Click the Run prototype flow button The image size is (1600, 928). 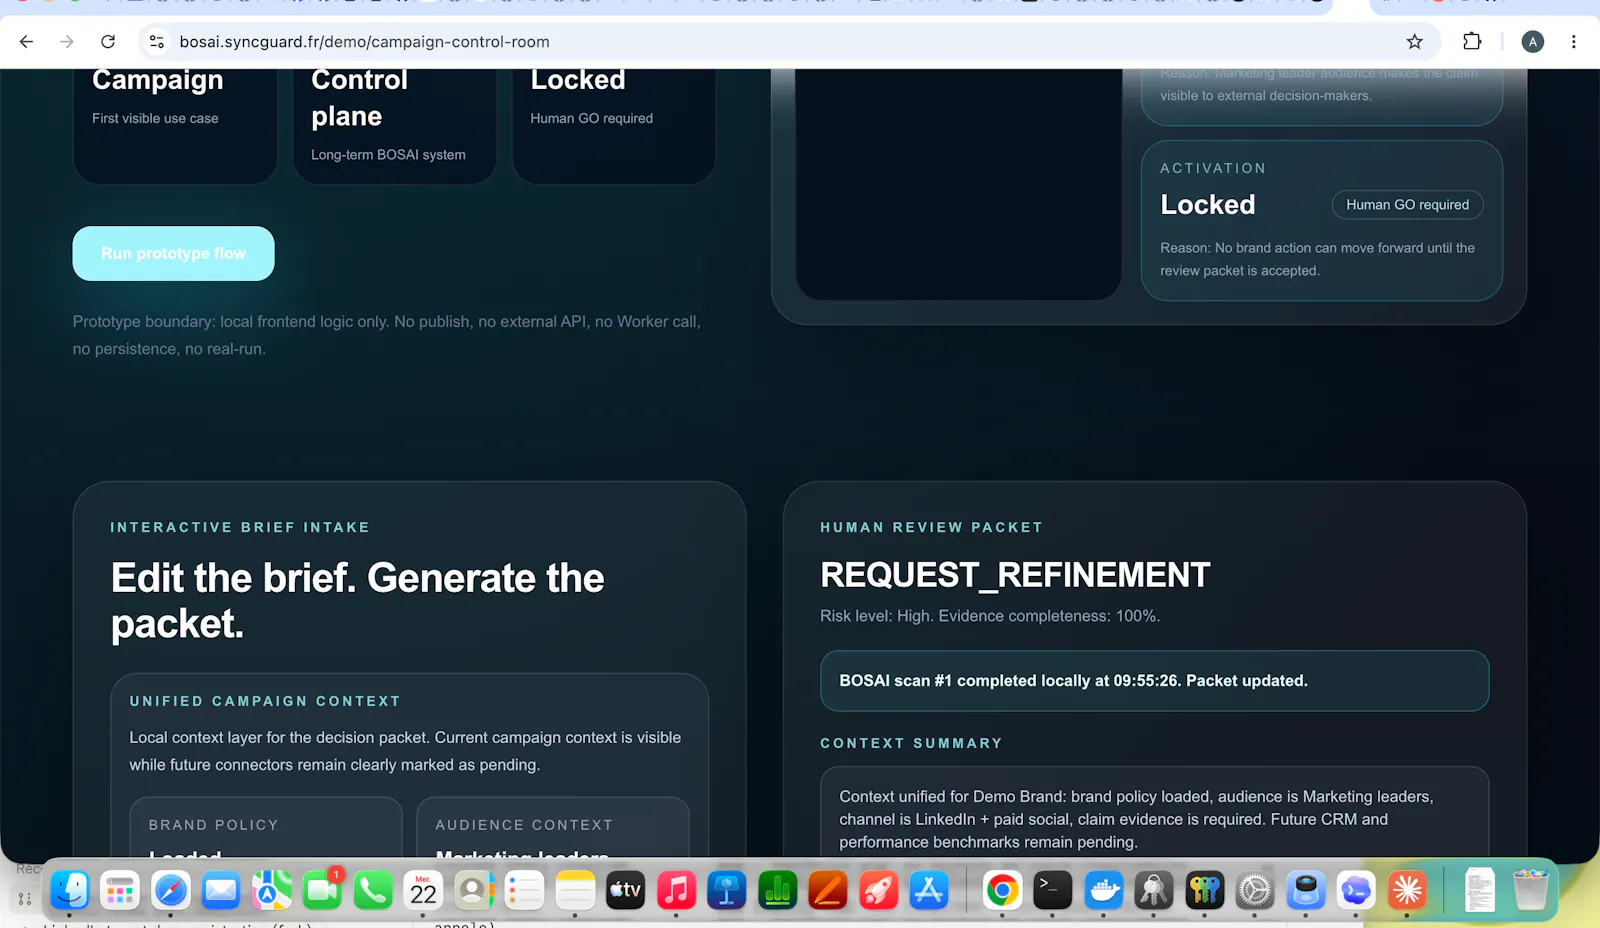[174, 254]
